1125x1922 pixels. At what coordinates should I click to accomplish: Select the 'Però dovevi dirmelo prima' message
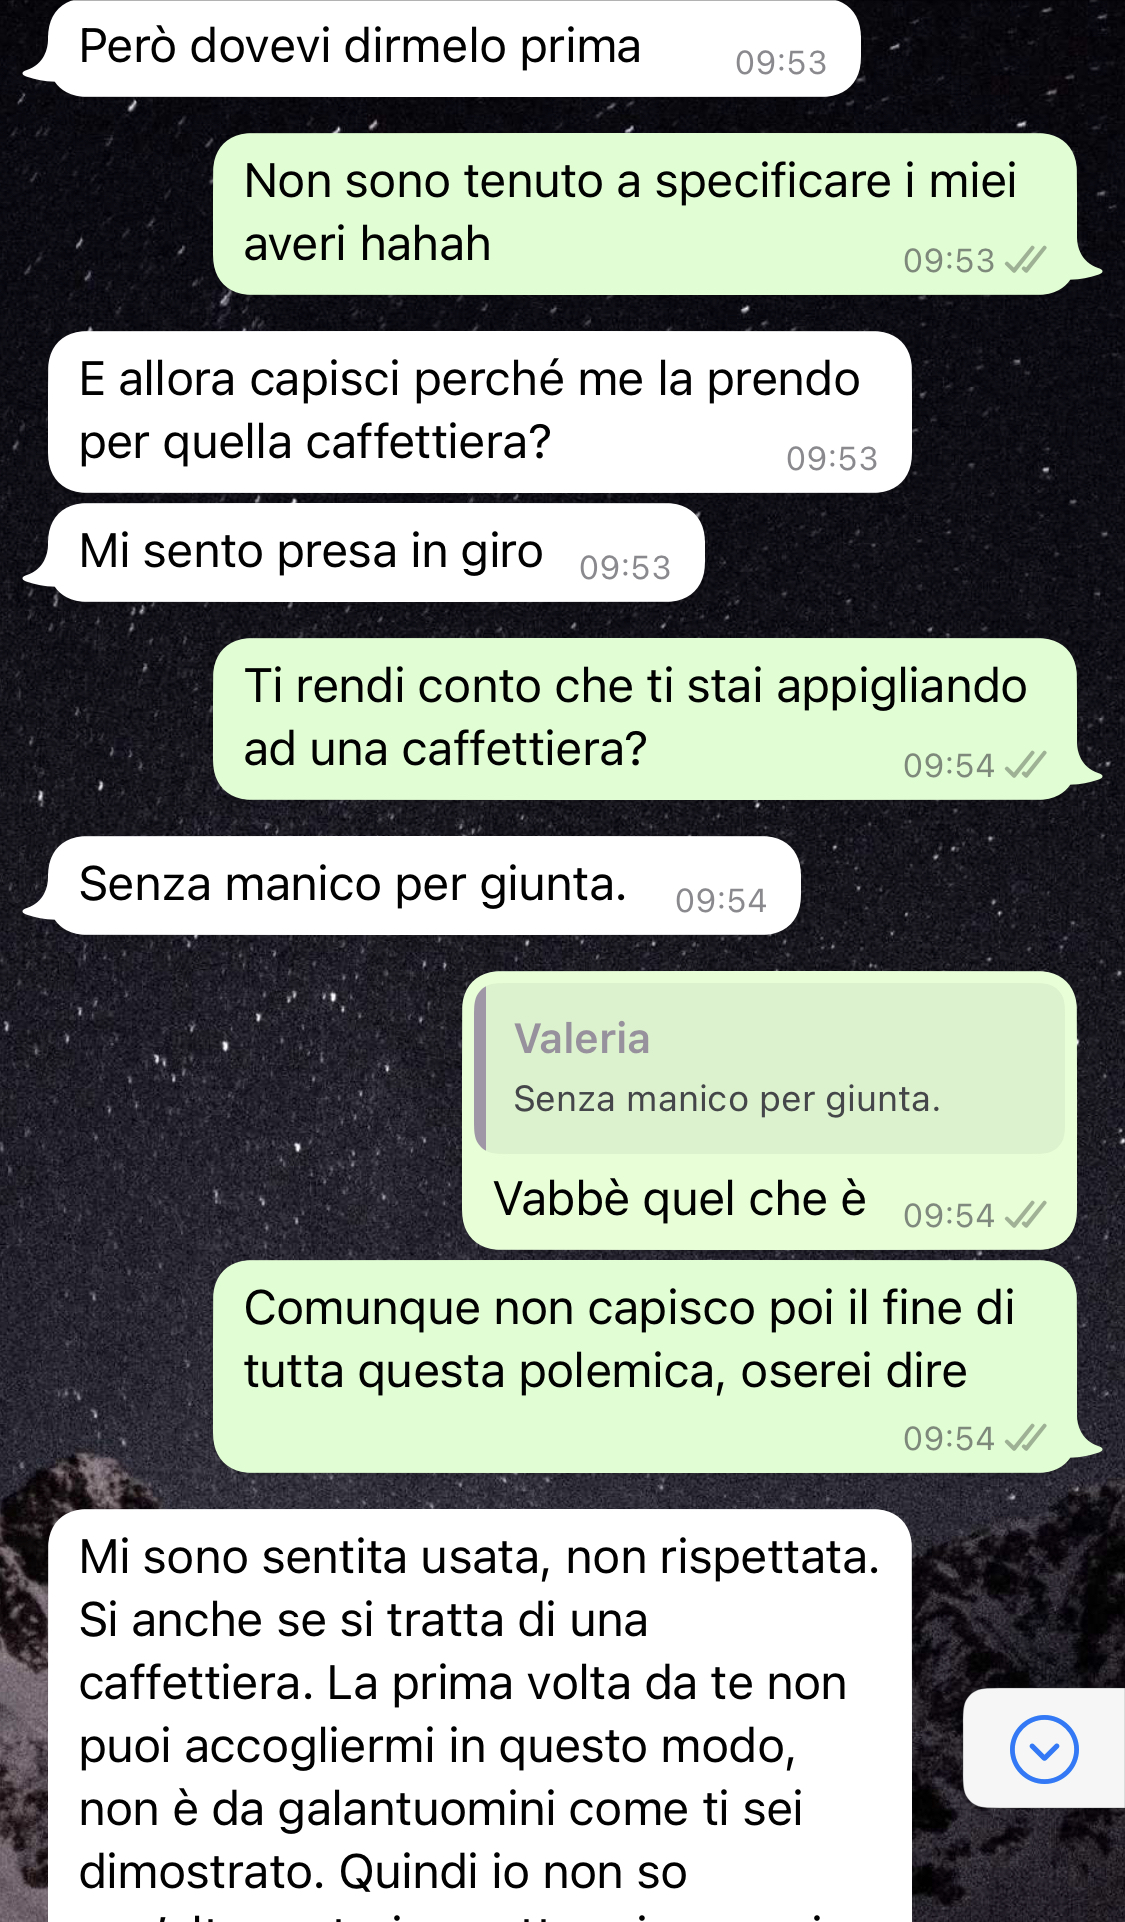454,48
